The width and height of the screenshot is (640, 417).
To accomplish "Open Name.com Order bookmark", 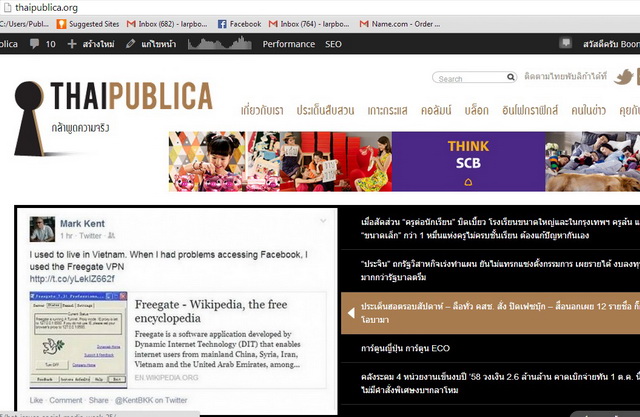I will (x=400, y=24).
